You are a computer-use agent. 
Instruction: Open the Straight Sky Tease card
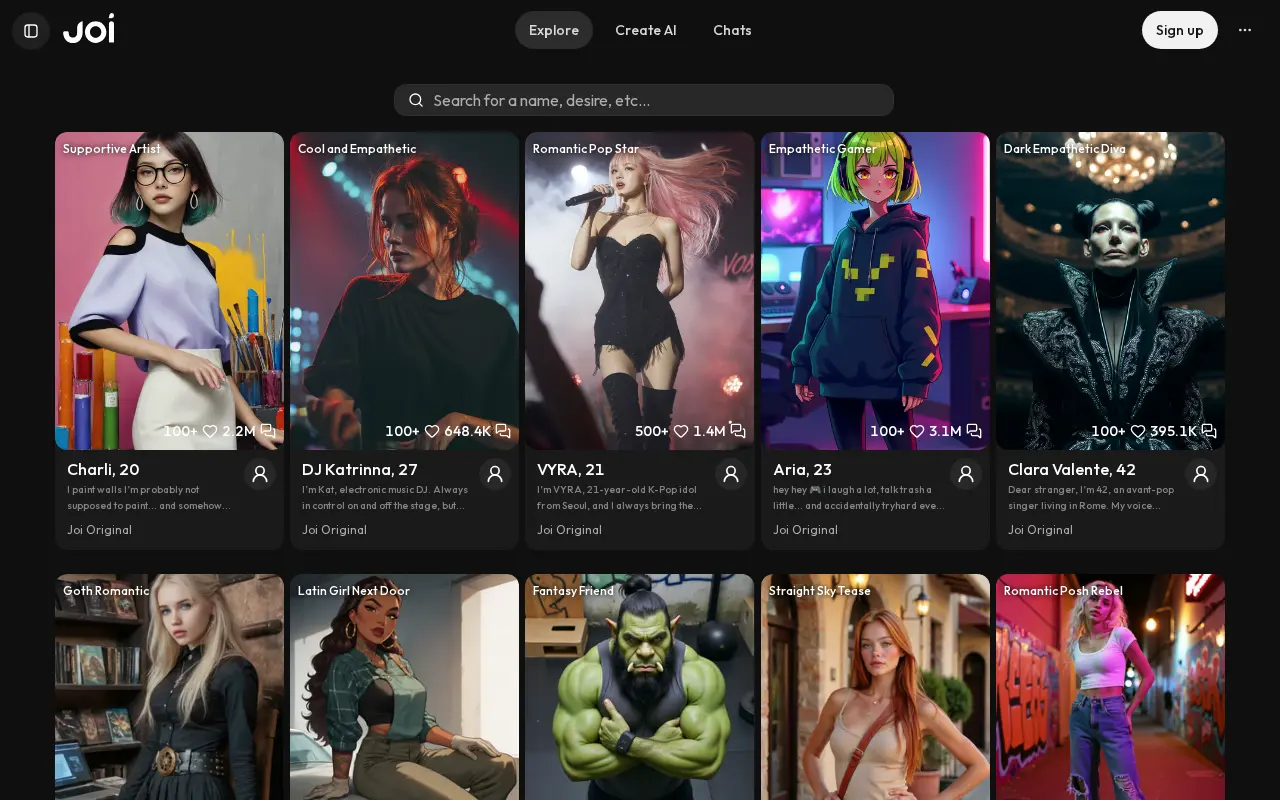pos(875,687)
